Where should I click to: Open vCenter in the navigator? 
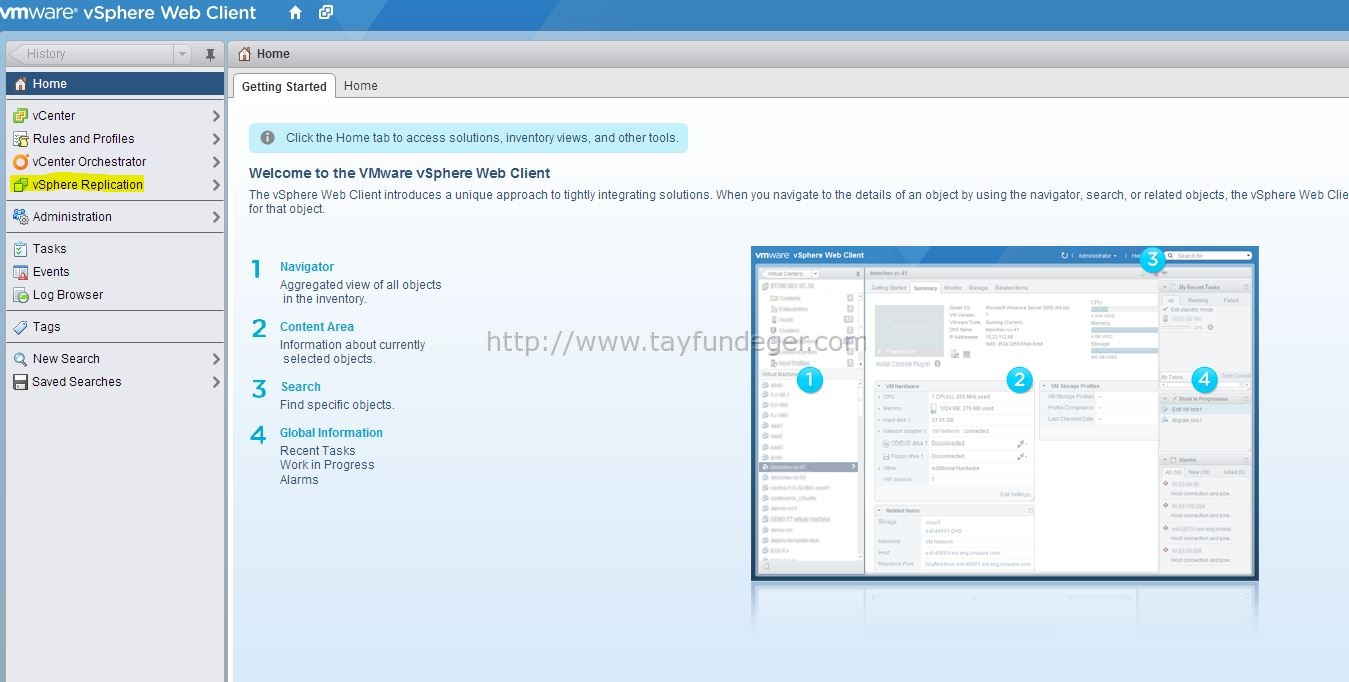tap(115, 116)
